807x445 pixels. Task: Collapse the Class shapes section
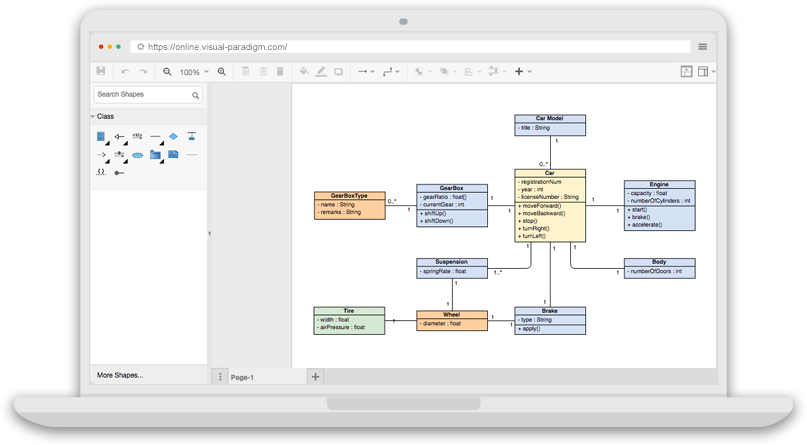coord(93,116)
